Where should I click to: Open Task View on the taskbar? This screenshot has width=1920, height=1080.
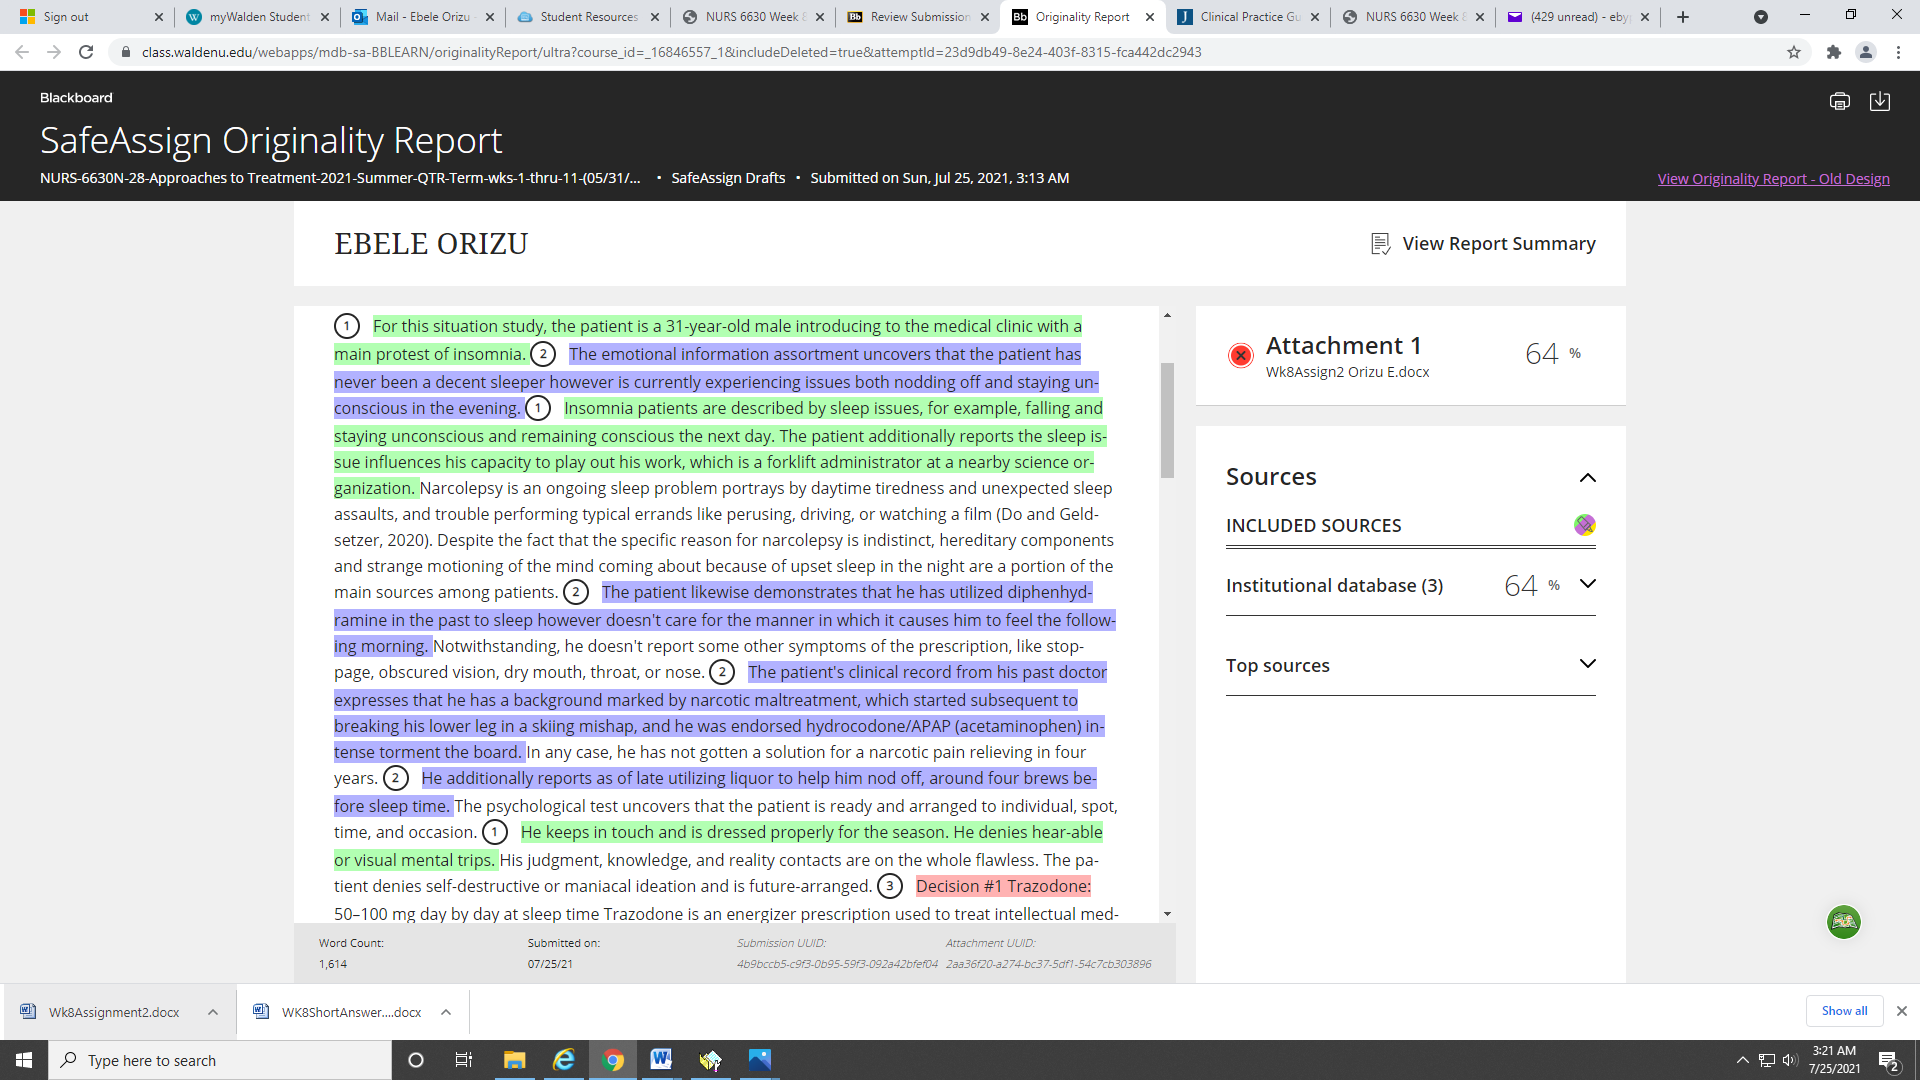coord(463,1060)
